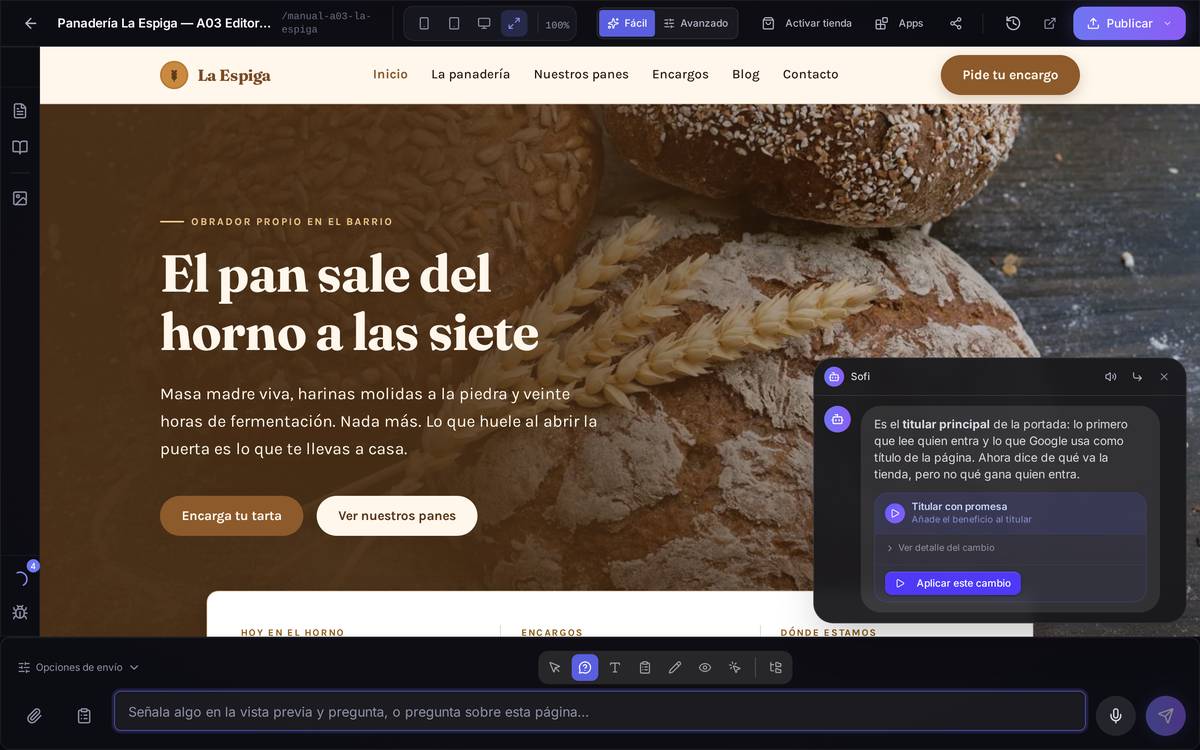Send the message with paper-plane button

[1166, 716]
